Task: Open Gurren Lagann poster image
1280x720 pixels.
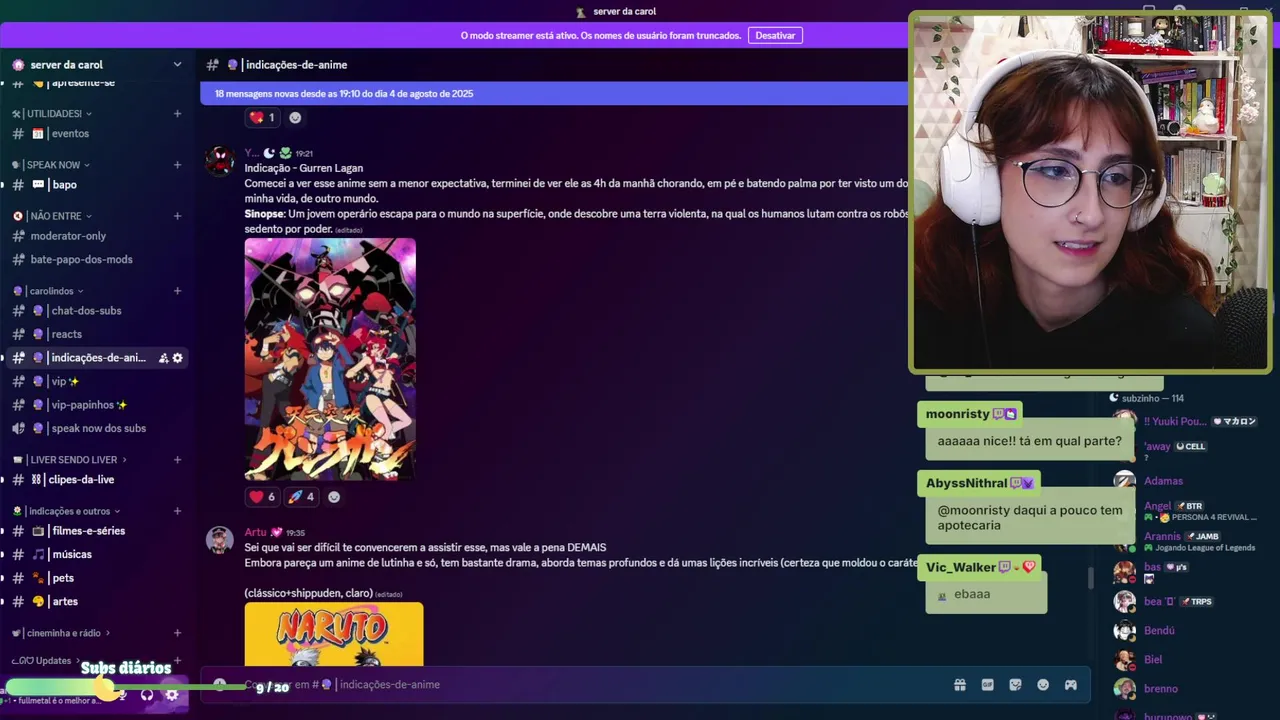Action: (330, 359)
